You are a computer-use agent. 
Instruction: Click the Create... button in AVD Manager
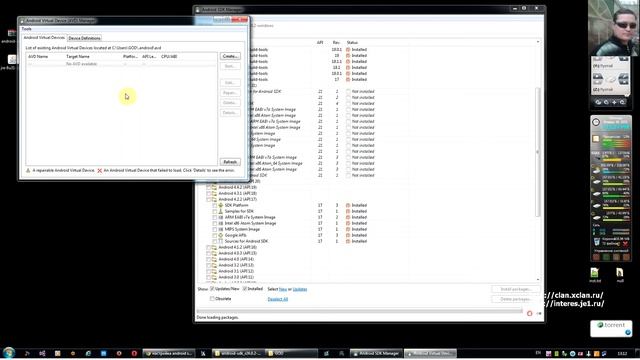click(230, 56)
